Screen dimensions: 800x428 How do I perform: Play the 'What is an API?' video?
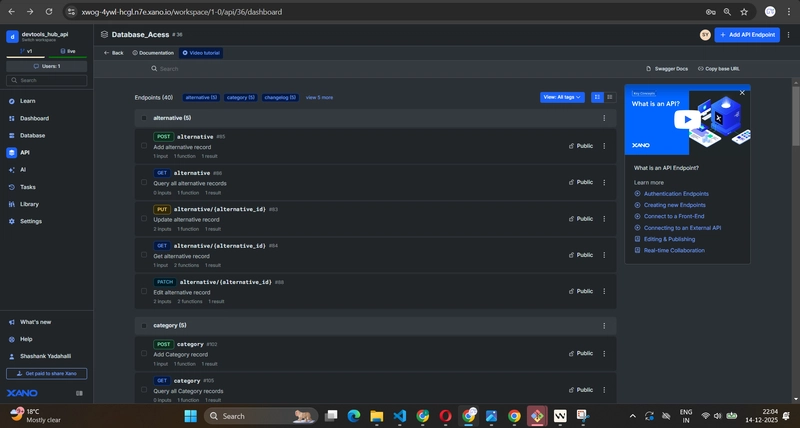tap(687, 117)
